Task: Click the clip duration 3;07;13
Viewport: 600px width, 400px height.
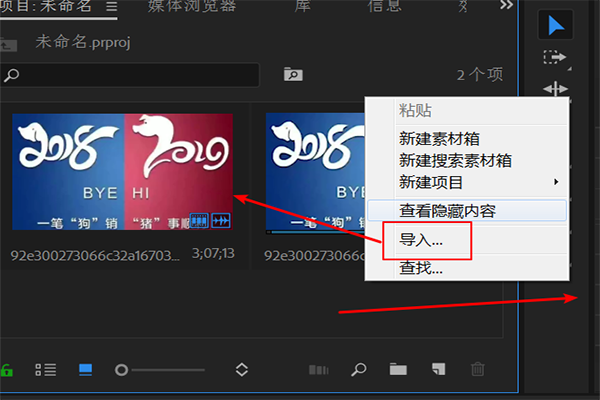Action: point(213,253)
